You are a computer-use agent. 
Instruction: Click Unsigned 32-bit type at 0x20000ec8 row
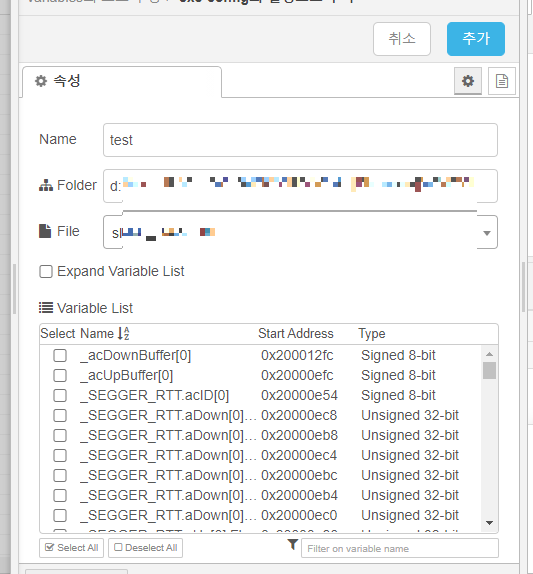(410, 415)
